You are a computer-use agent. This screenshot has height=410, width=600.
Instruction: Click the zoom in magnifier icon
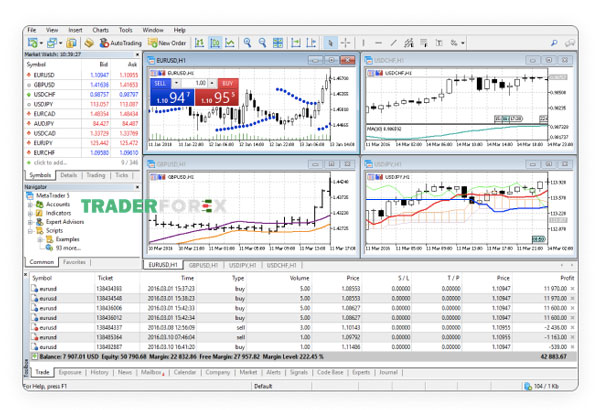point(248,43)
